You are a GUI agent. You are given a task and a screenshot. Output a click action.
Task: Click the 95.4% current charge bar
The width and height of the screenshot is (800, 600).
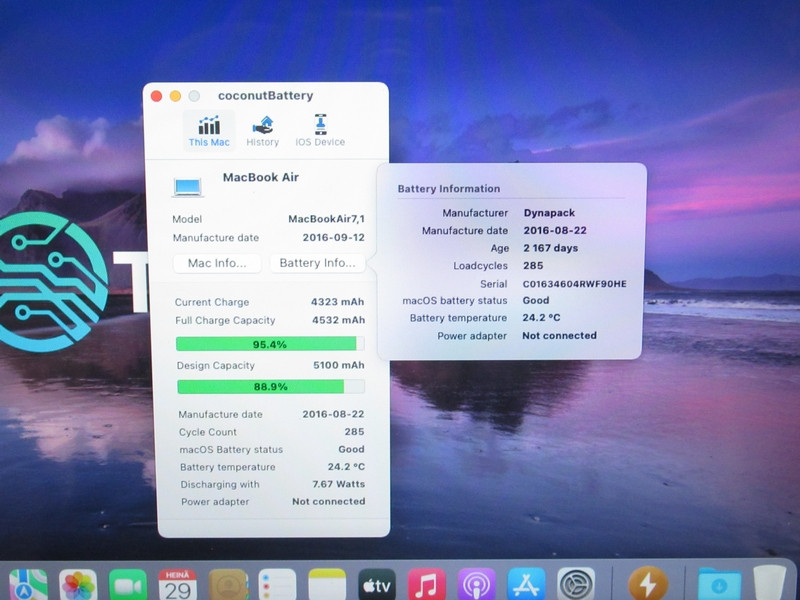tap(270, 344)
